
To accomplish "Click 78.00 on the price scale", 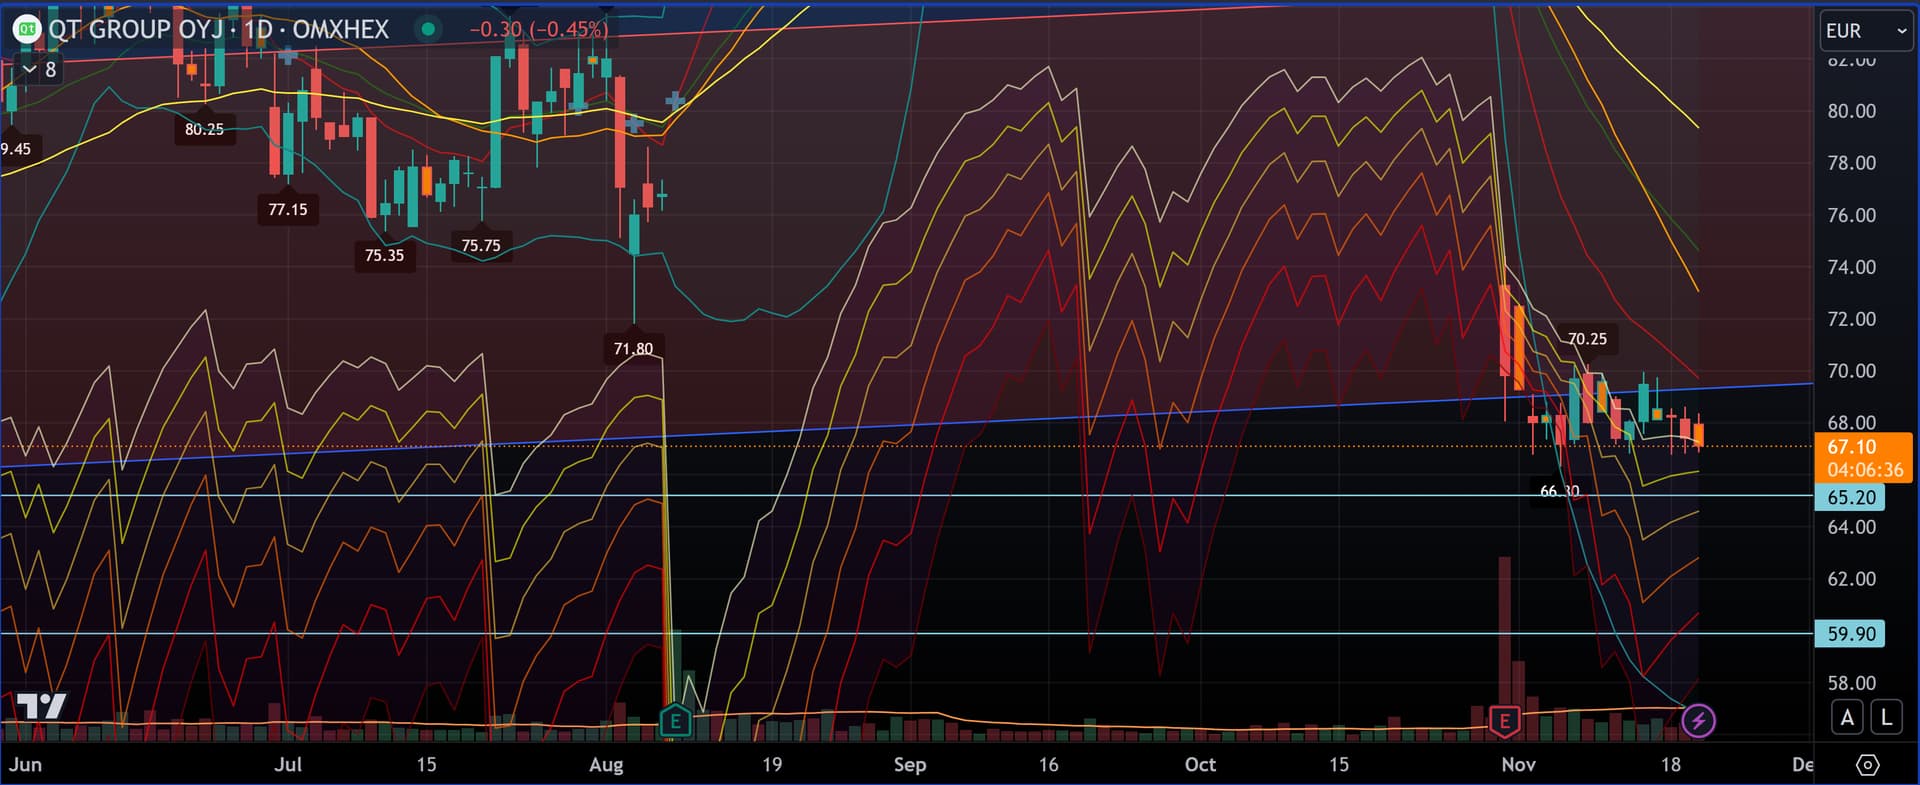I will click(1851, 163).
